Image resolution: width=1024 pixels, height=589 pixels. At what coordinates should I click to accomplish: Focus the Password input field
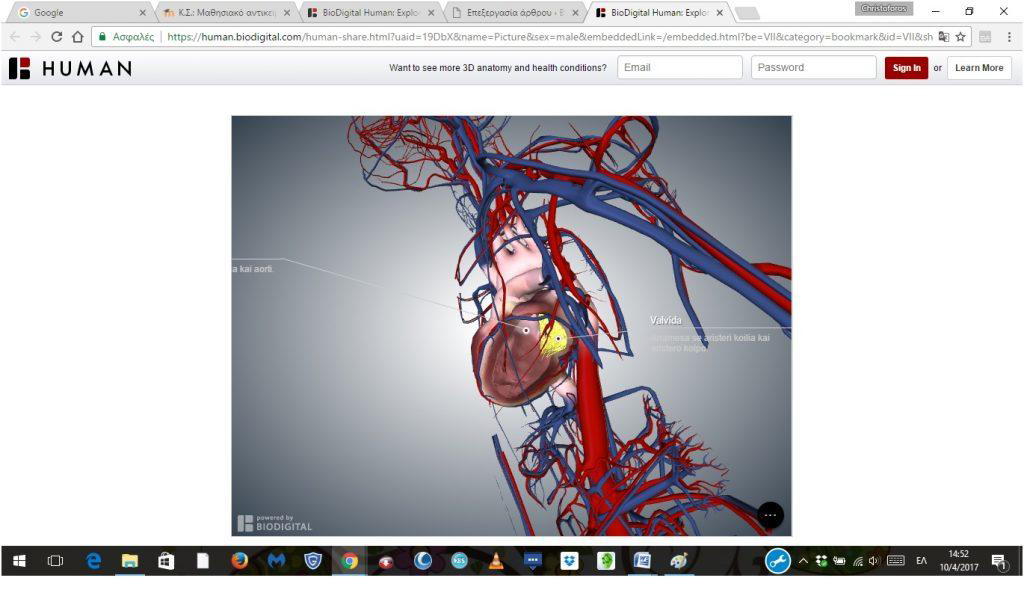pyautogui.click(x=813, y=68)
